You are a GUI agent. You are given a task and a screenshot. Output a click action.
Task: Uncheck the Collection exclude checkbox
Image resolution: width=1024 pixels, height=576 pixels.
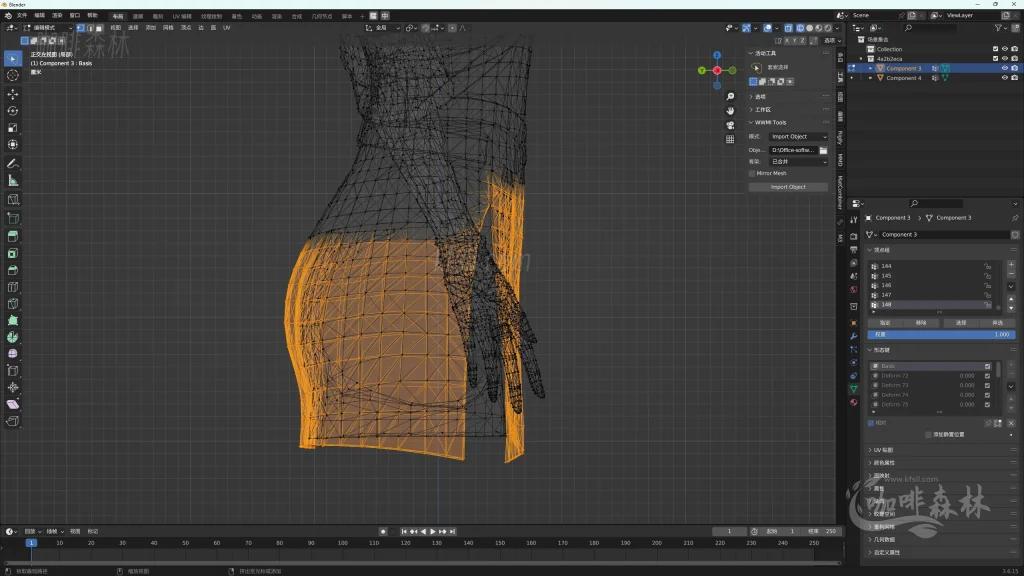point(995,49)
